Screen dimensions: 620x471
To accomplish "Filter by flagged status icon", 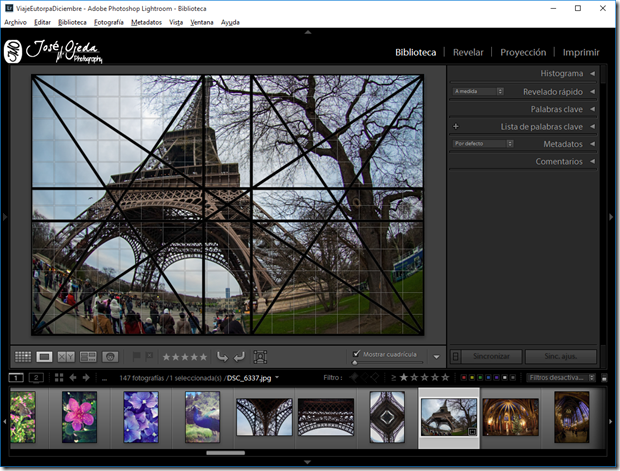I will coord(354,378).
